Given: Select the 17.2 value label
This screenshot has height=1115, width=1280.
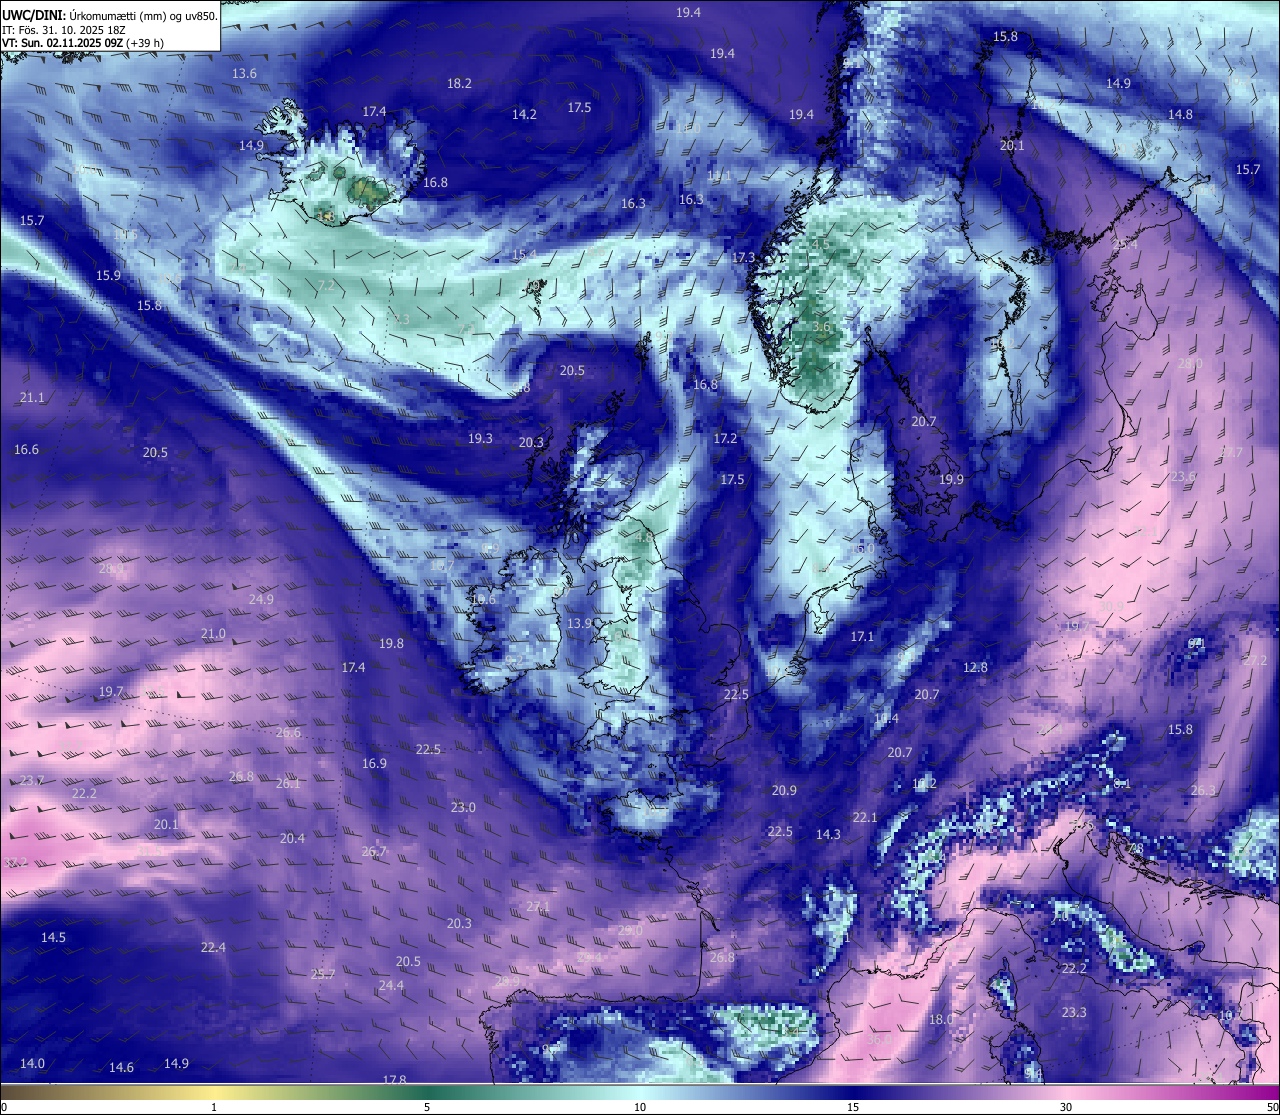Looking at the screenshot, I should click(x=725, y=439).
